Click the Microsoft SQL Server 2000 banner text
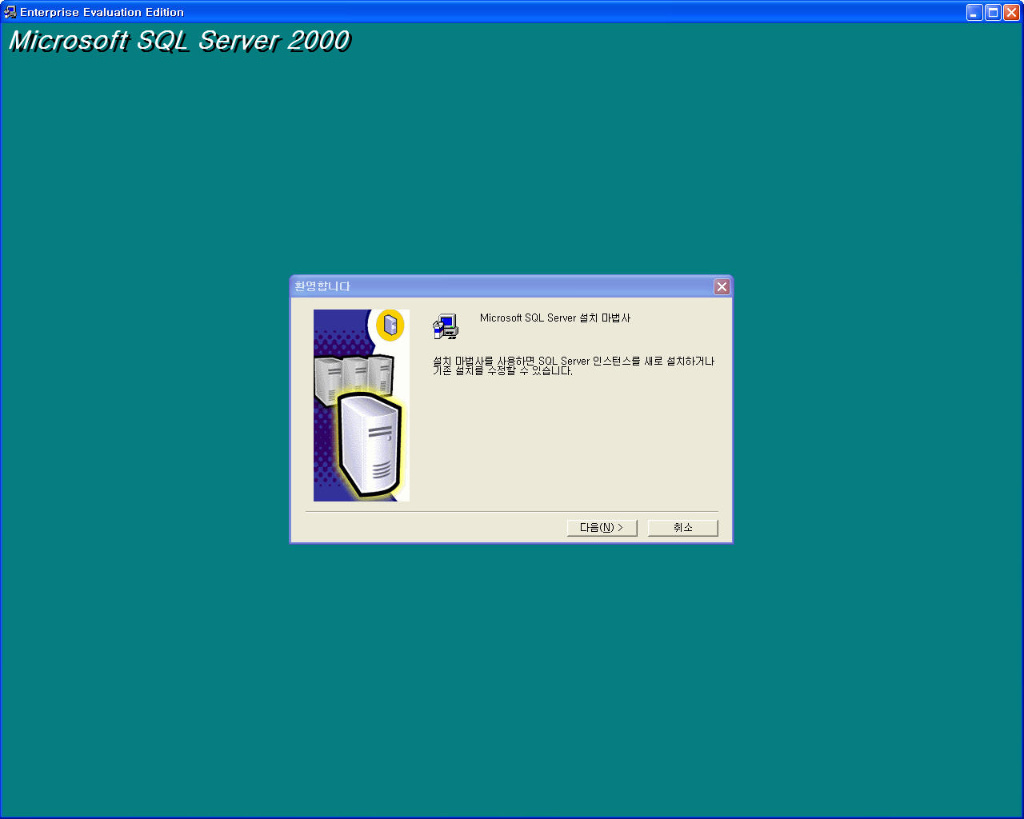1024x819 pixels. 180,40
